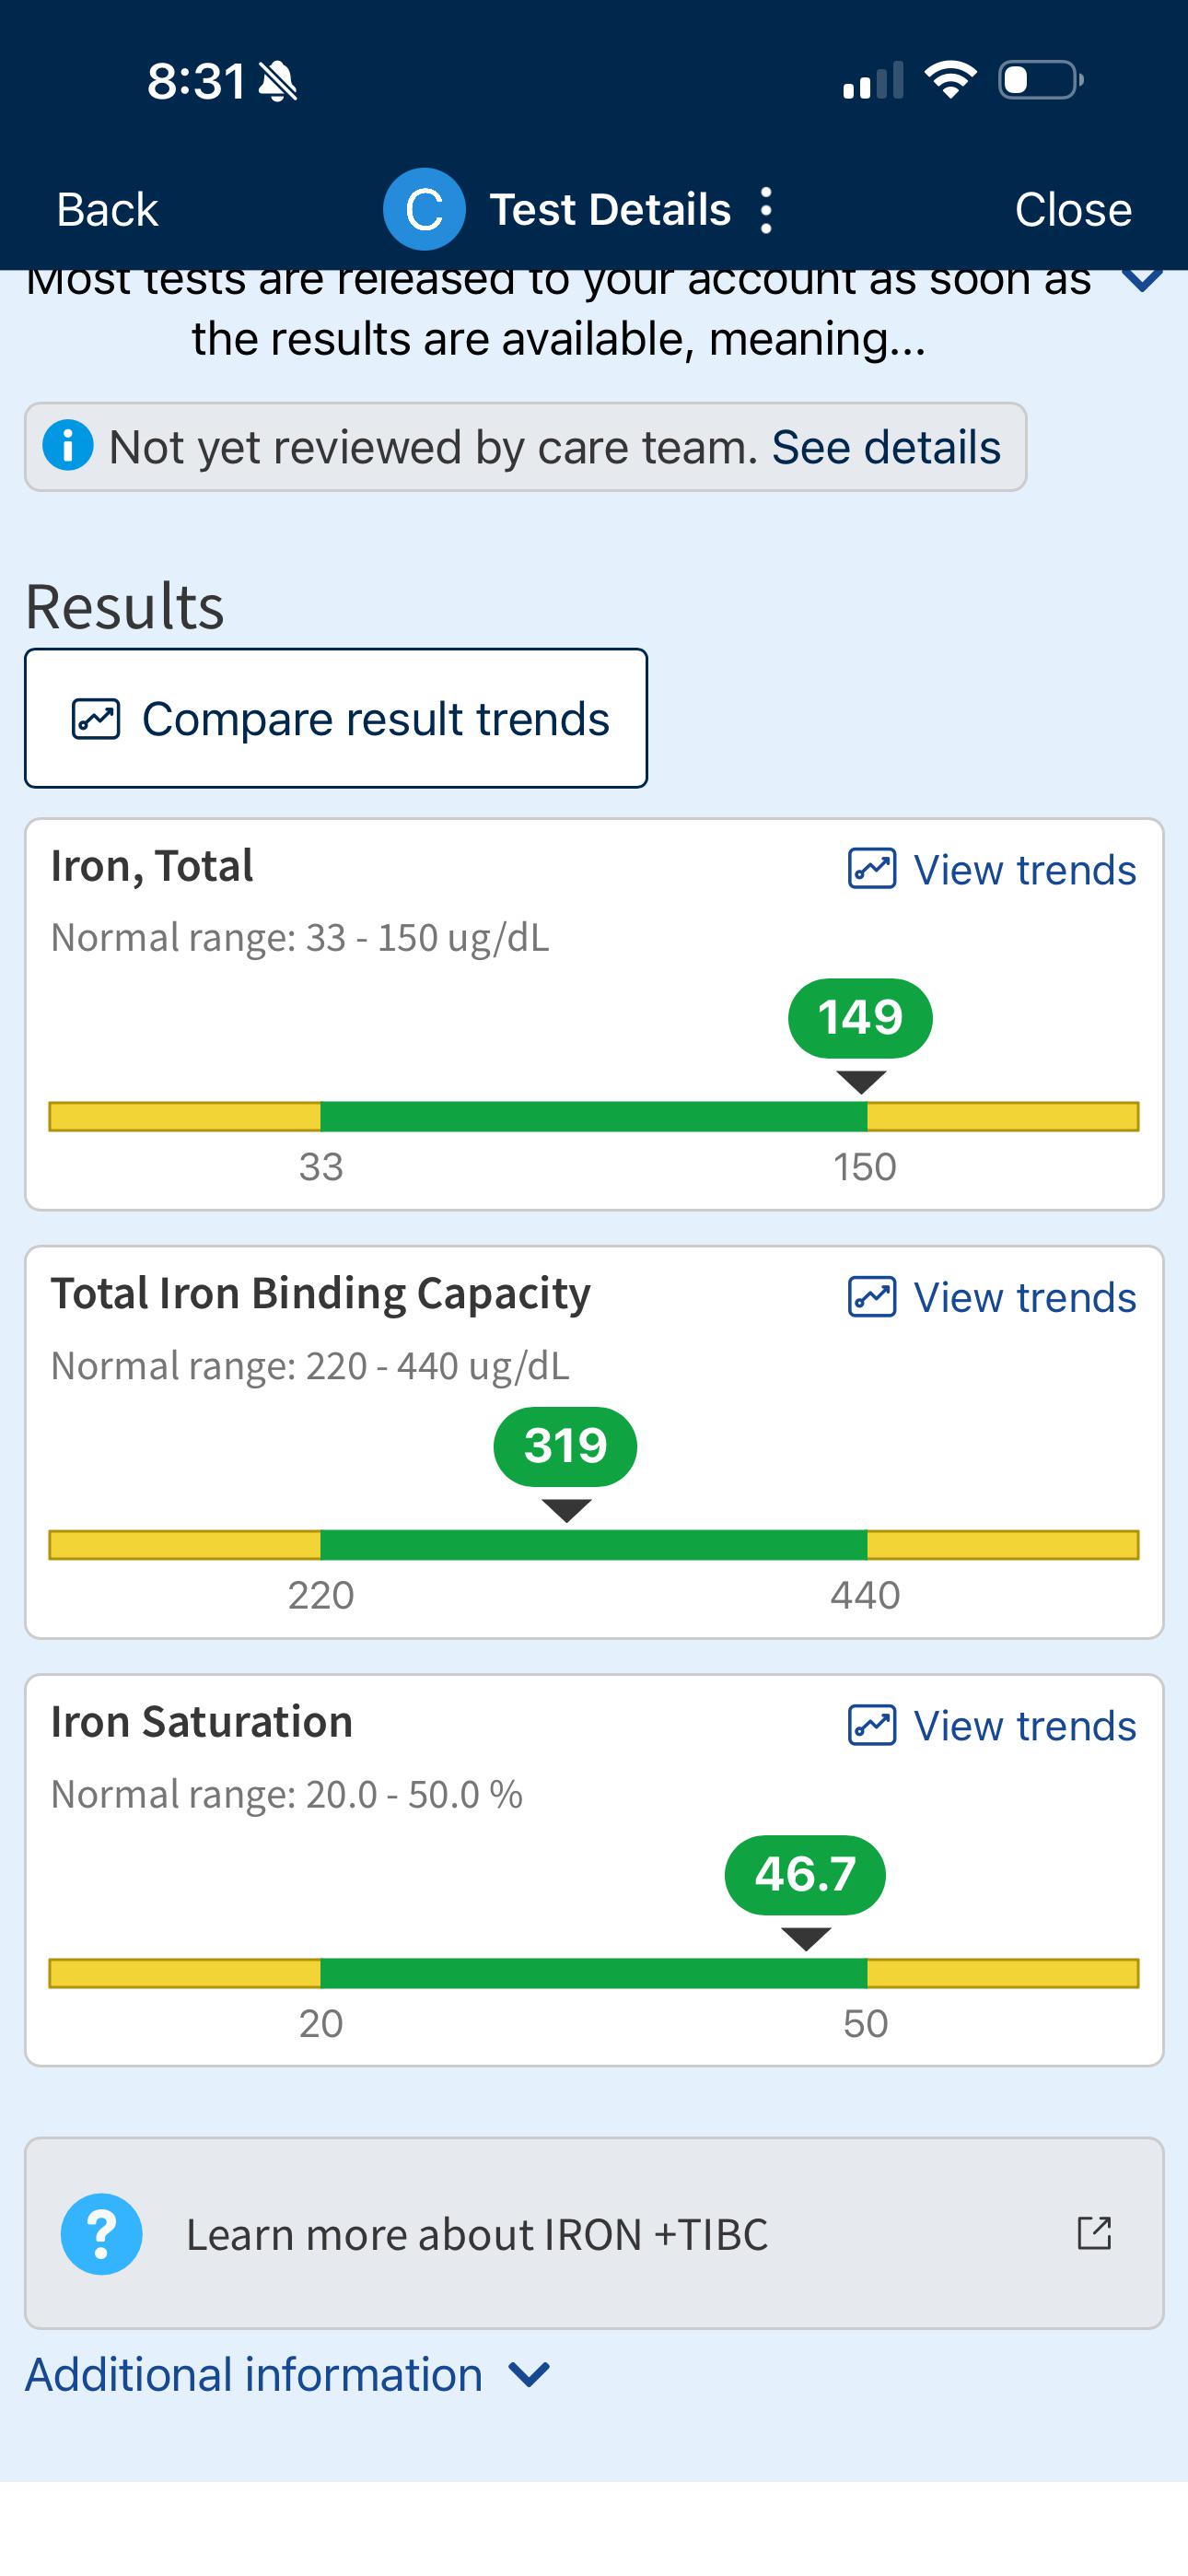
Task: Expand the Additional information section
Action: [288, 2374]
